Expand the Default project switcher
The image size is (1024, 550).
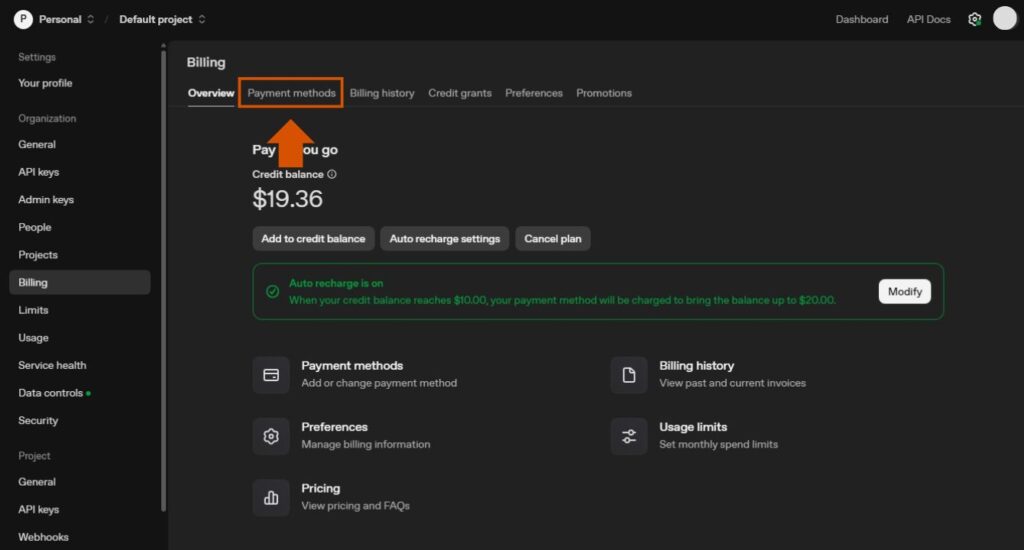tap(202, 19)
